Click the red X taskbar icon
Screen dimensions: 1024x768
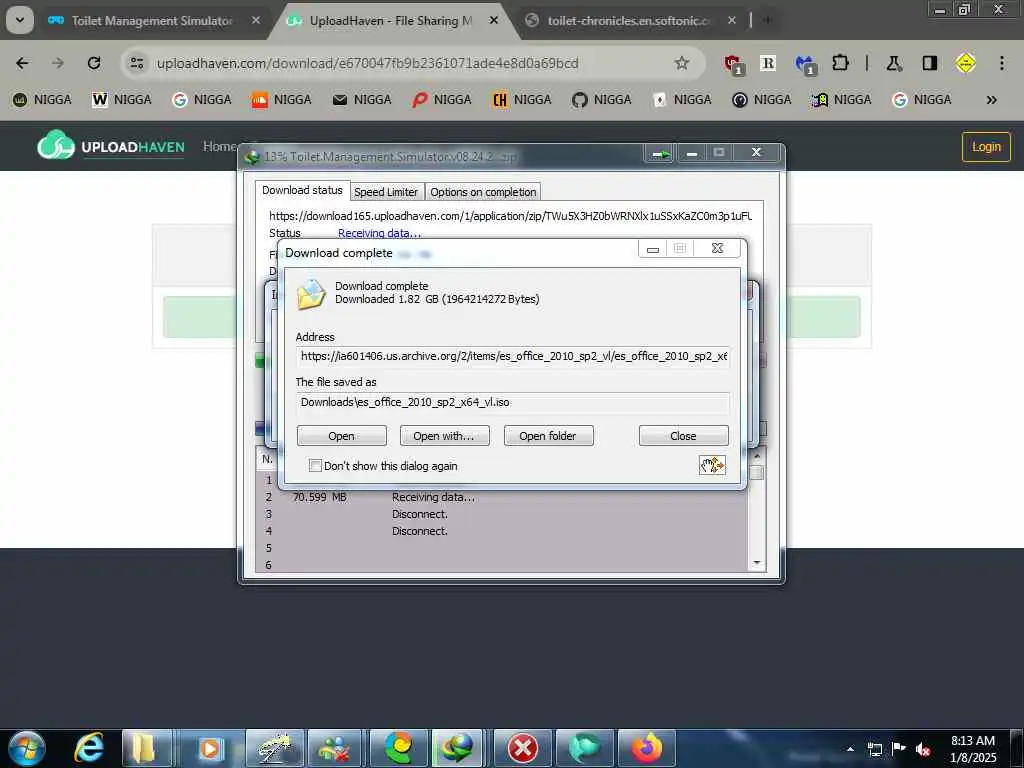point(522,748)
